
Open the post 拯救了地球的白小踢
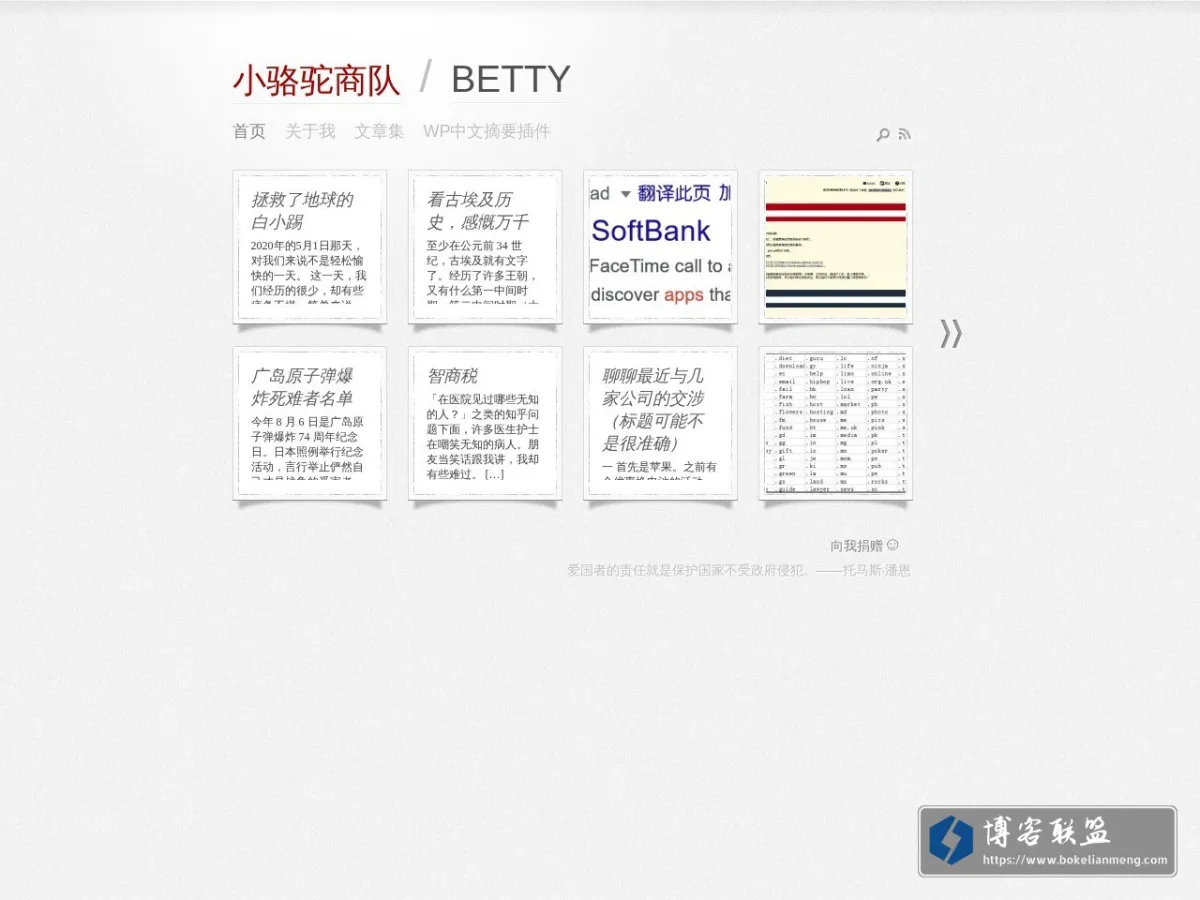click(x=303, y=211)
